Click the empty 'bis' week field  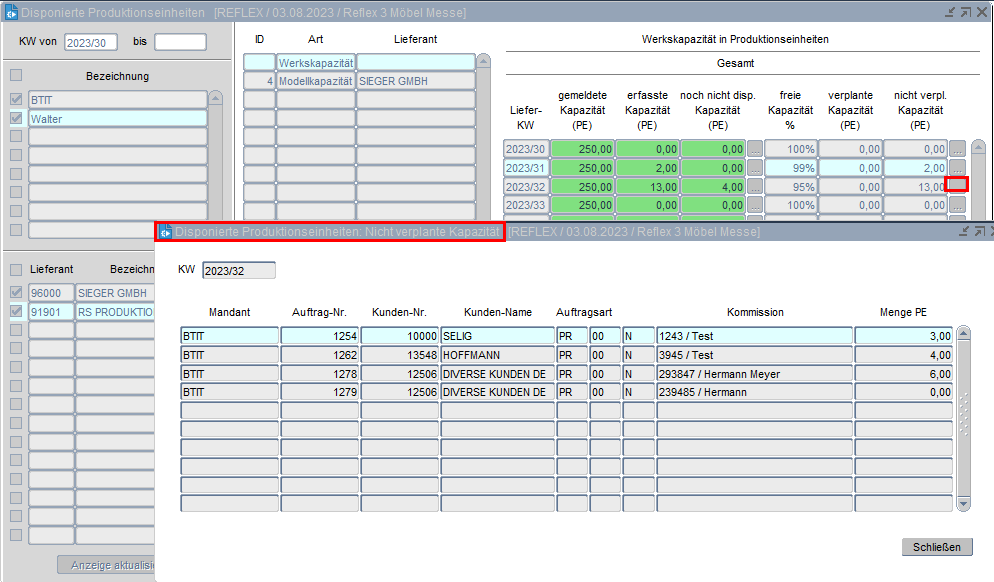coord(180,42)
